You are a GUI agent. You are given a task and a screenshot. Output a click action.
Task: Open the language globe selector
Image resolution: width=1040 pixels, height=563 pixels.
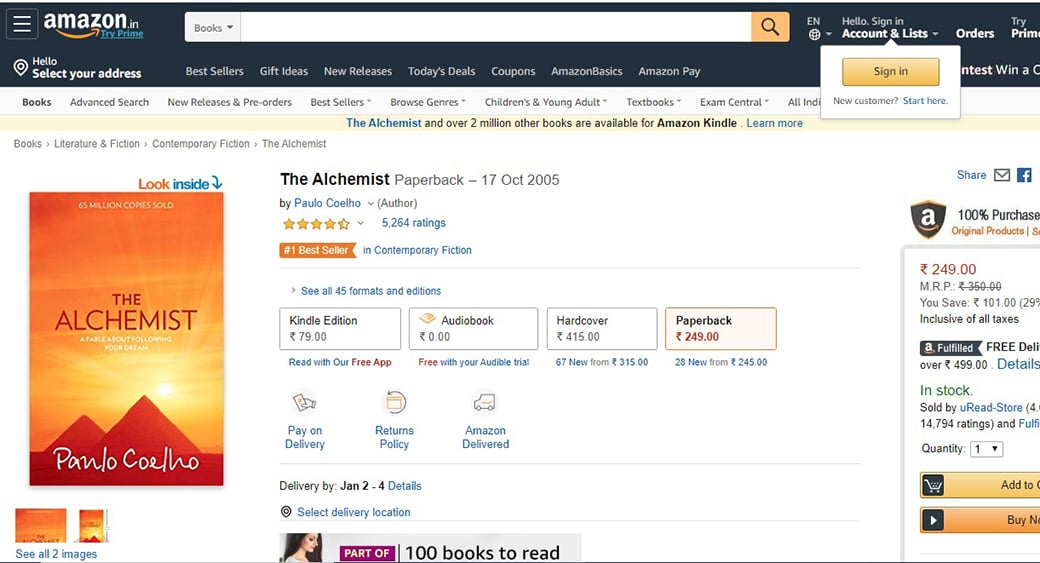[816, 34]
